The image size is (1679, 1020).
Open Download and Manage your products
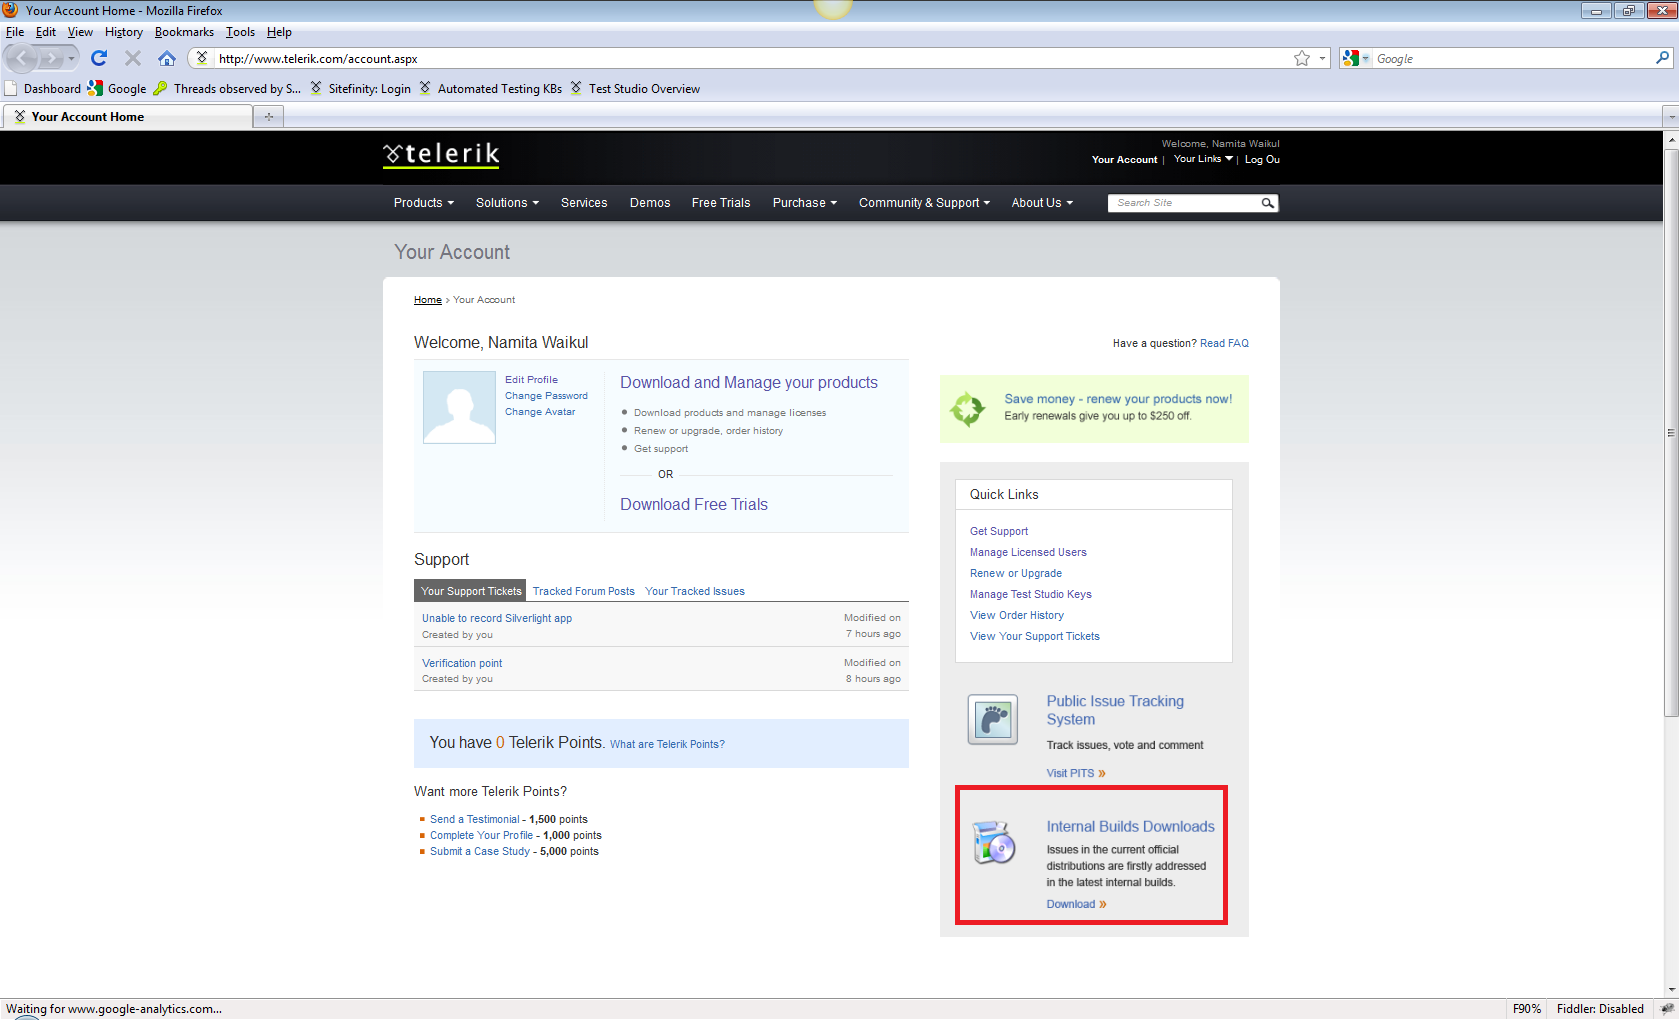749,383
